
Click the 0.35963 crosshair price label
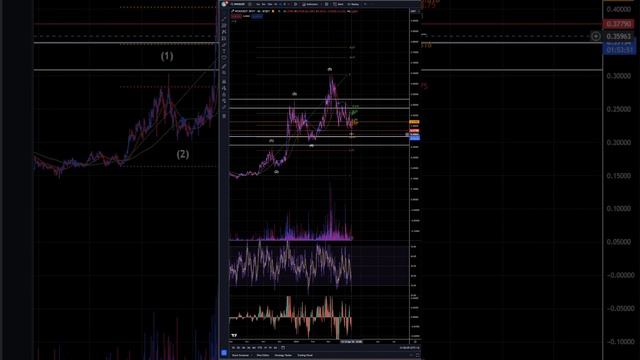pos(618,36)
